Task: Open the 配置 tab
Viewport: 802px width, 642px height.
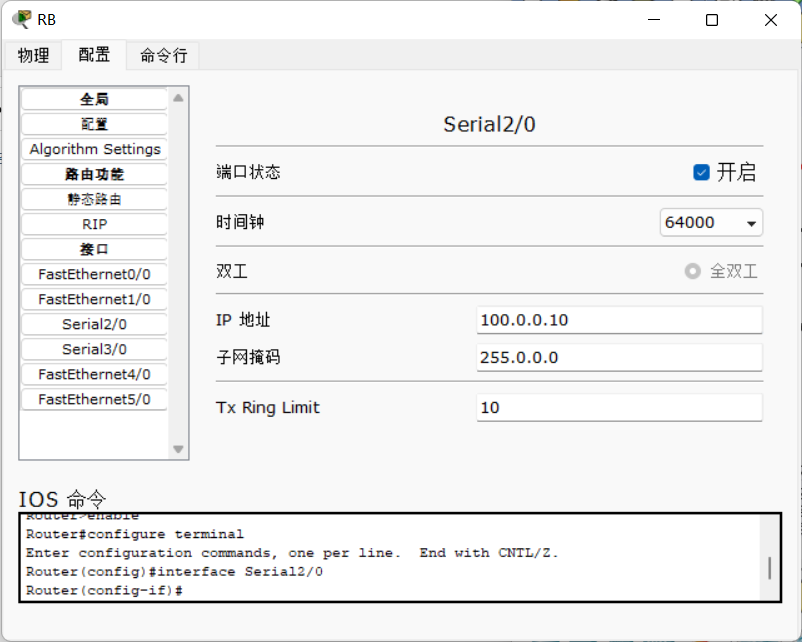Action: pyautogui.click(x=95, y=55)
